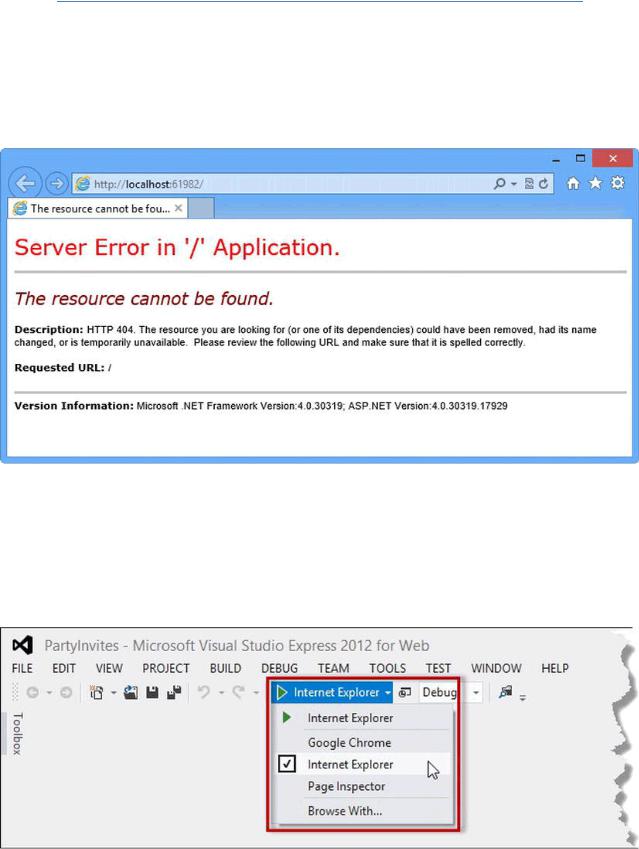Open Navigate Backward history dropdown arrow
The image size is (639, 849).
coord(49,693)
